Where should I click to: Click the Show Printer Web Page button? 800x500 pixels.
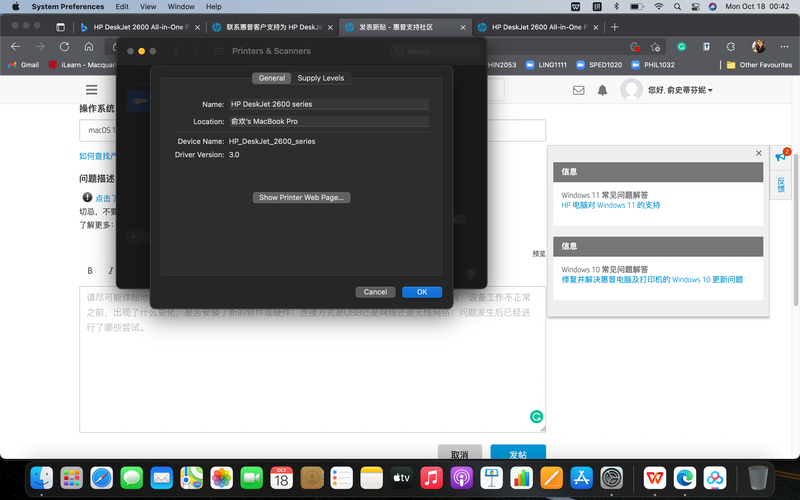click(x=301, y=198)
